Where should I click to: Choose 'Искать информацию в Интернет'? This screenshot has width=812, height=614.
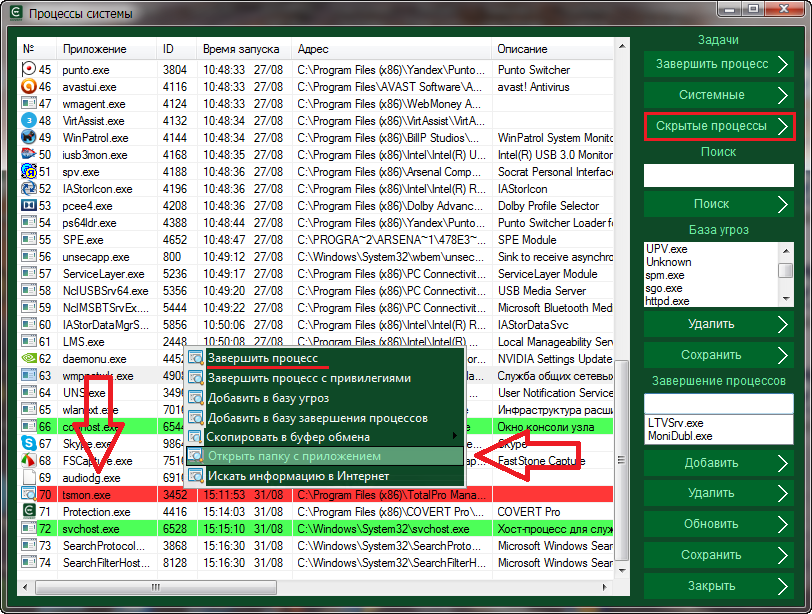click(324, 476)
